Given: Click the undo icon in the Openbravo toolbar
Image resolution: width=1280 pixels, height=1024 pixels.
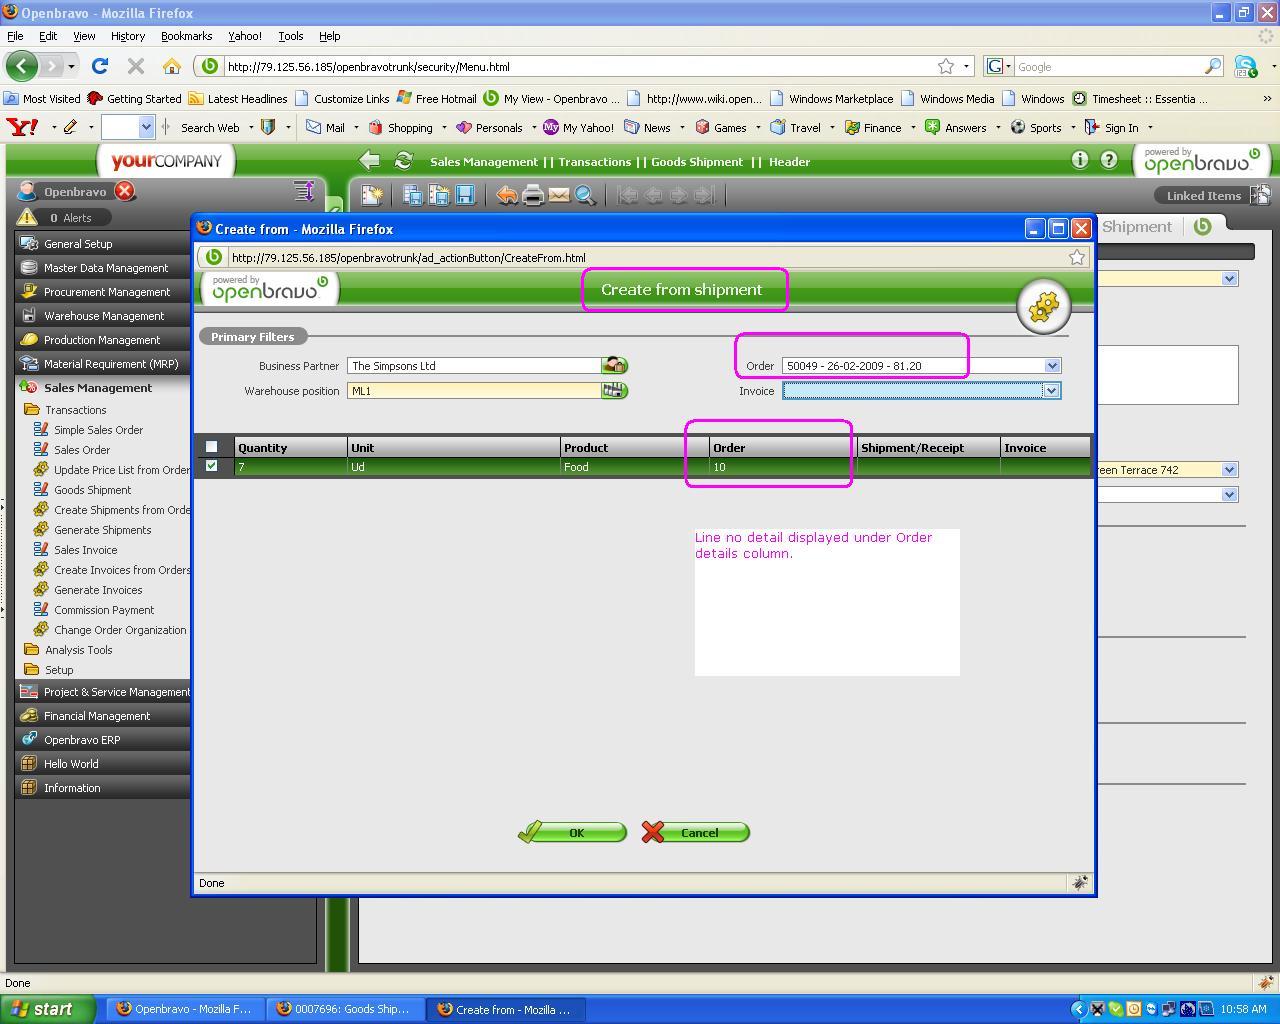Looking at the screenshot, I should pyautogui.click(x=507, y=195).
